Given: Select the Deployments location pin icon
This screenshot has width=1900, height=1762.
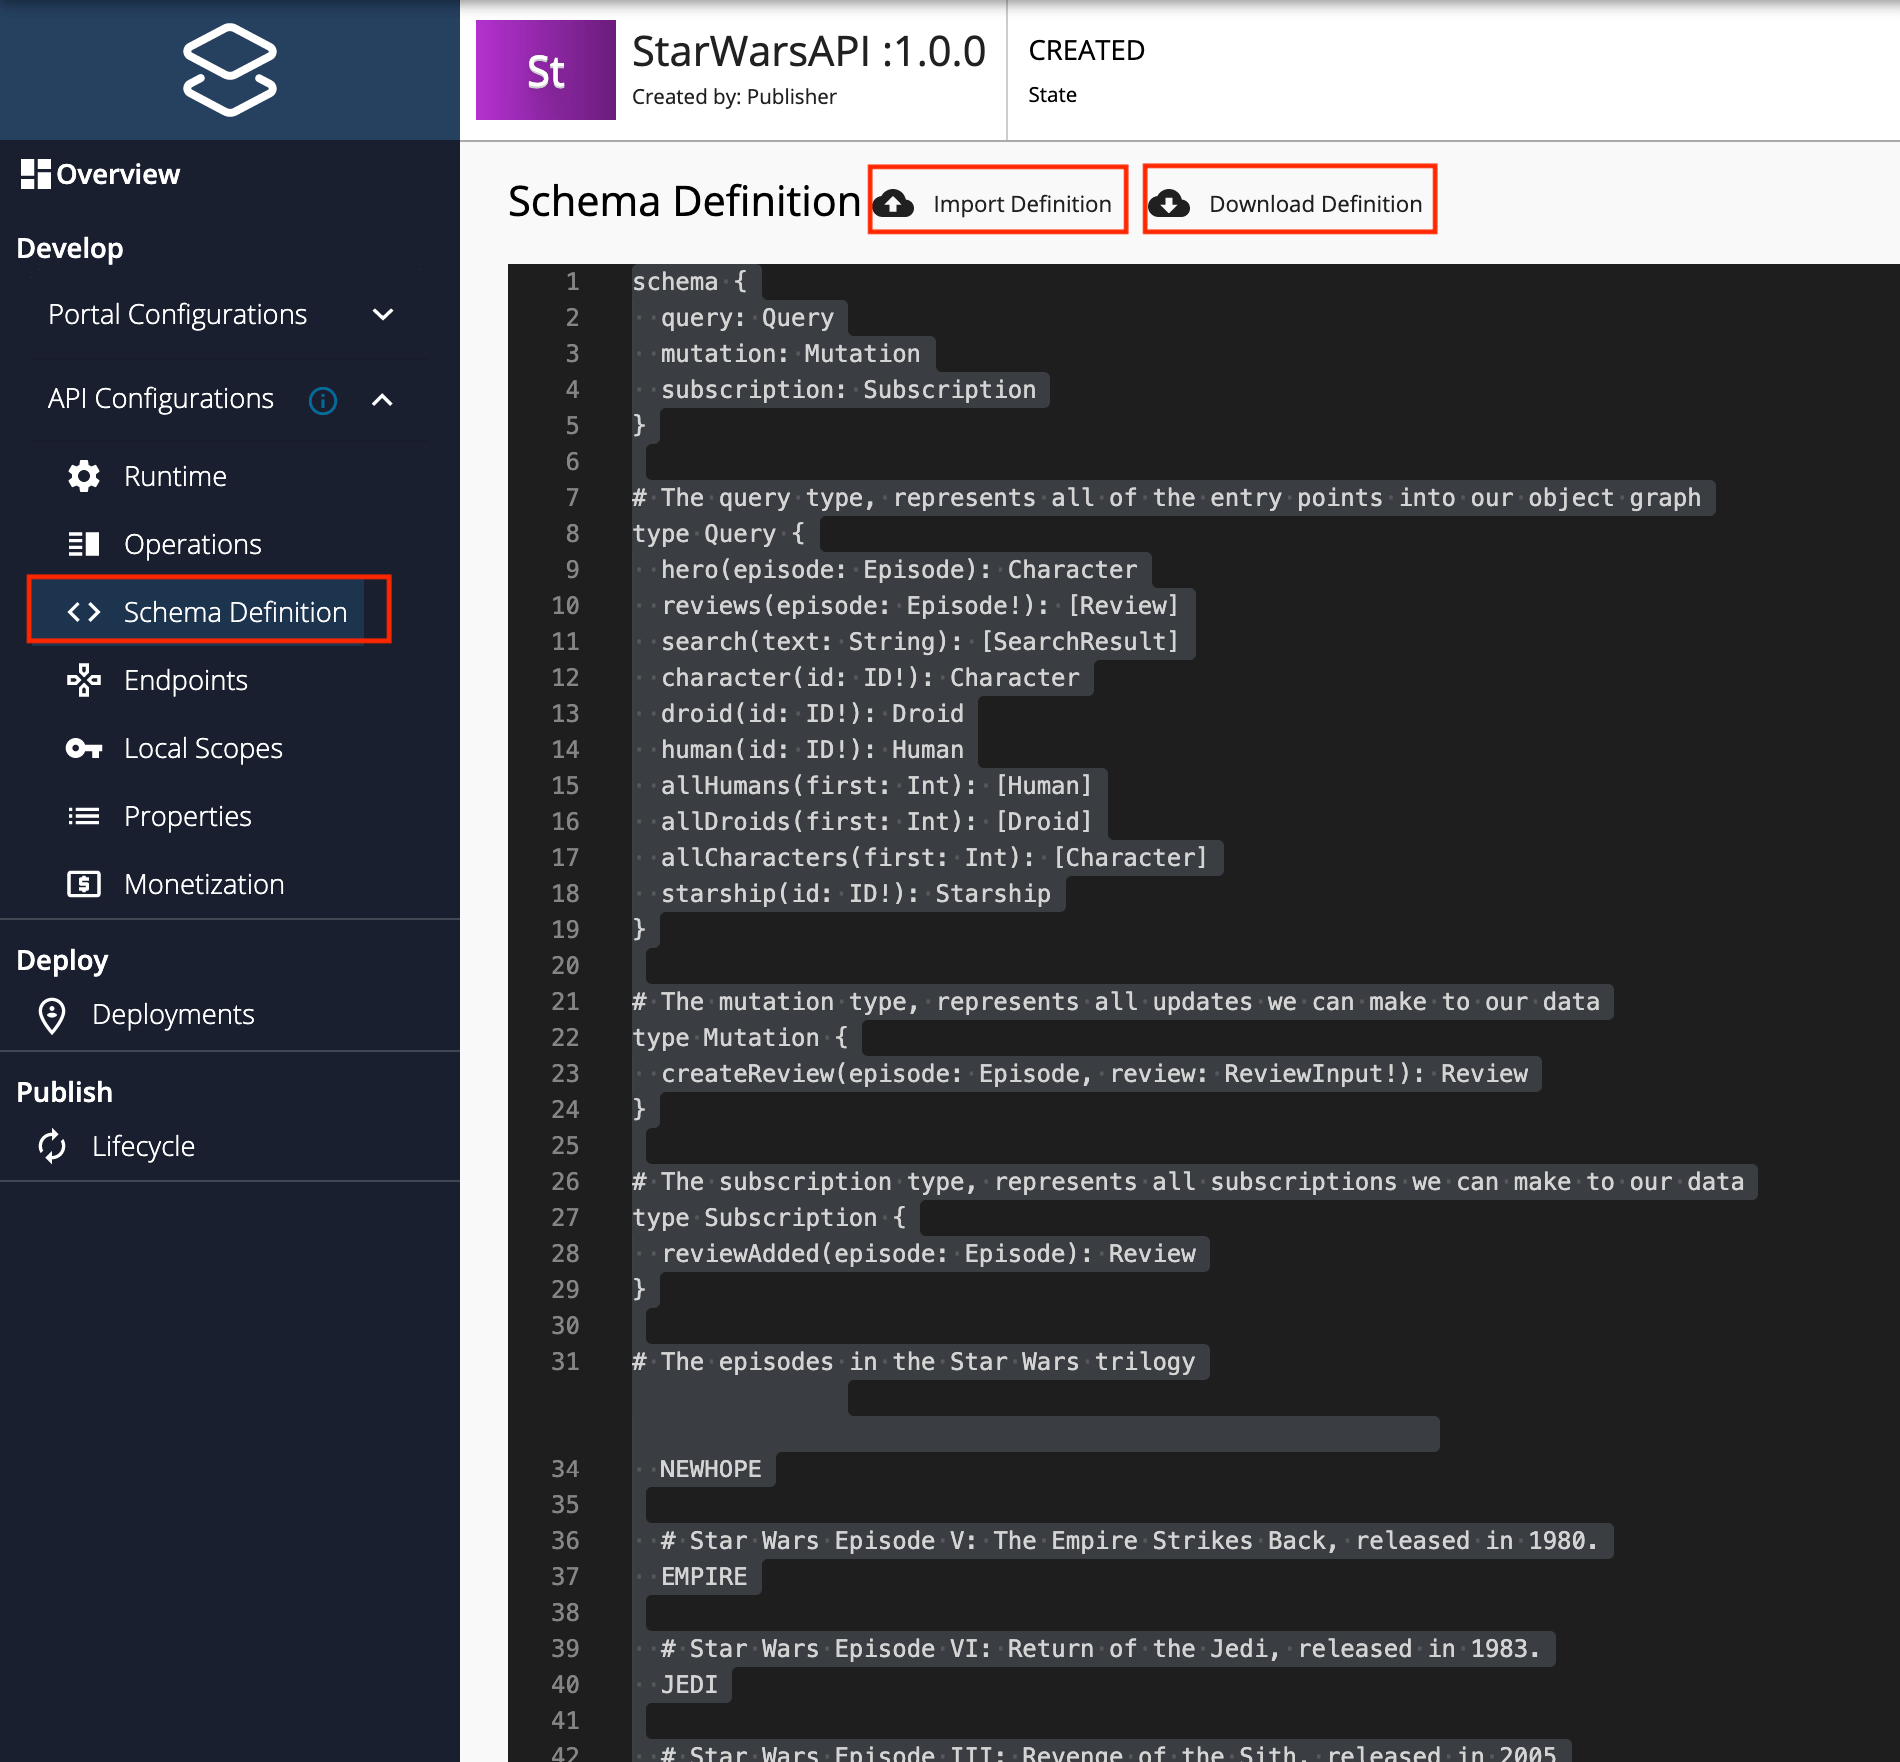Looking at the screenshot, I should [50, 1014].
